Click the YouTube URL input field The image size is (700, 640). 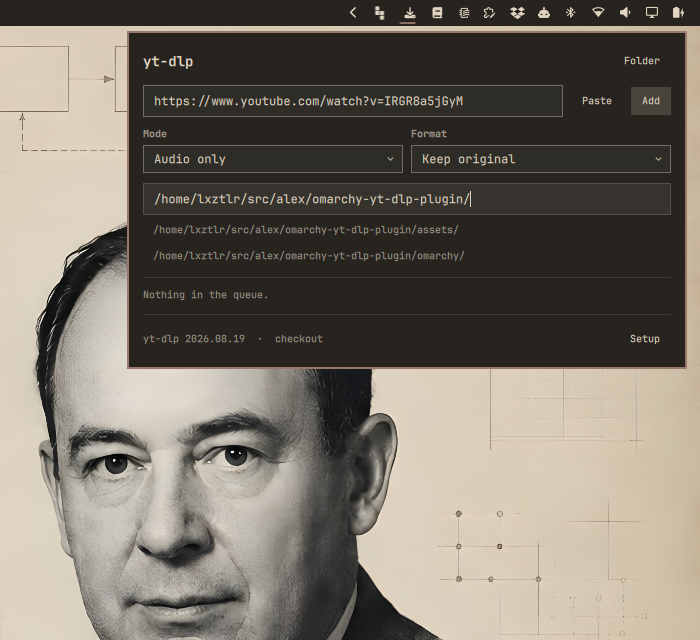[353, 101]
